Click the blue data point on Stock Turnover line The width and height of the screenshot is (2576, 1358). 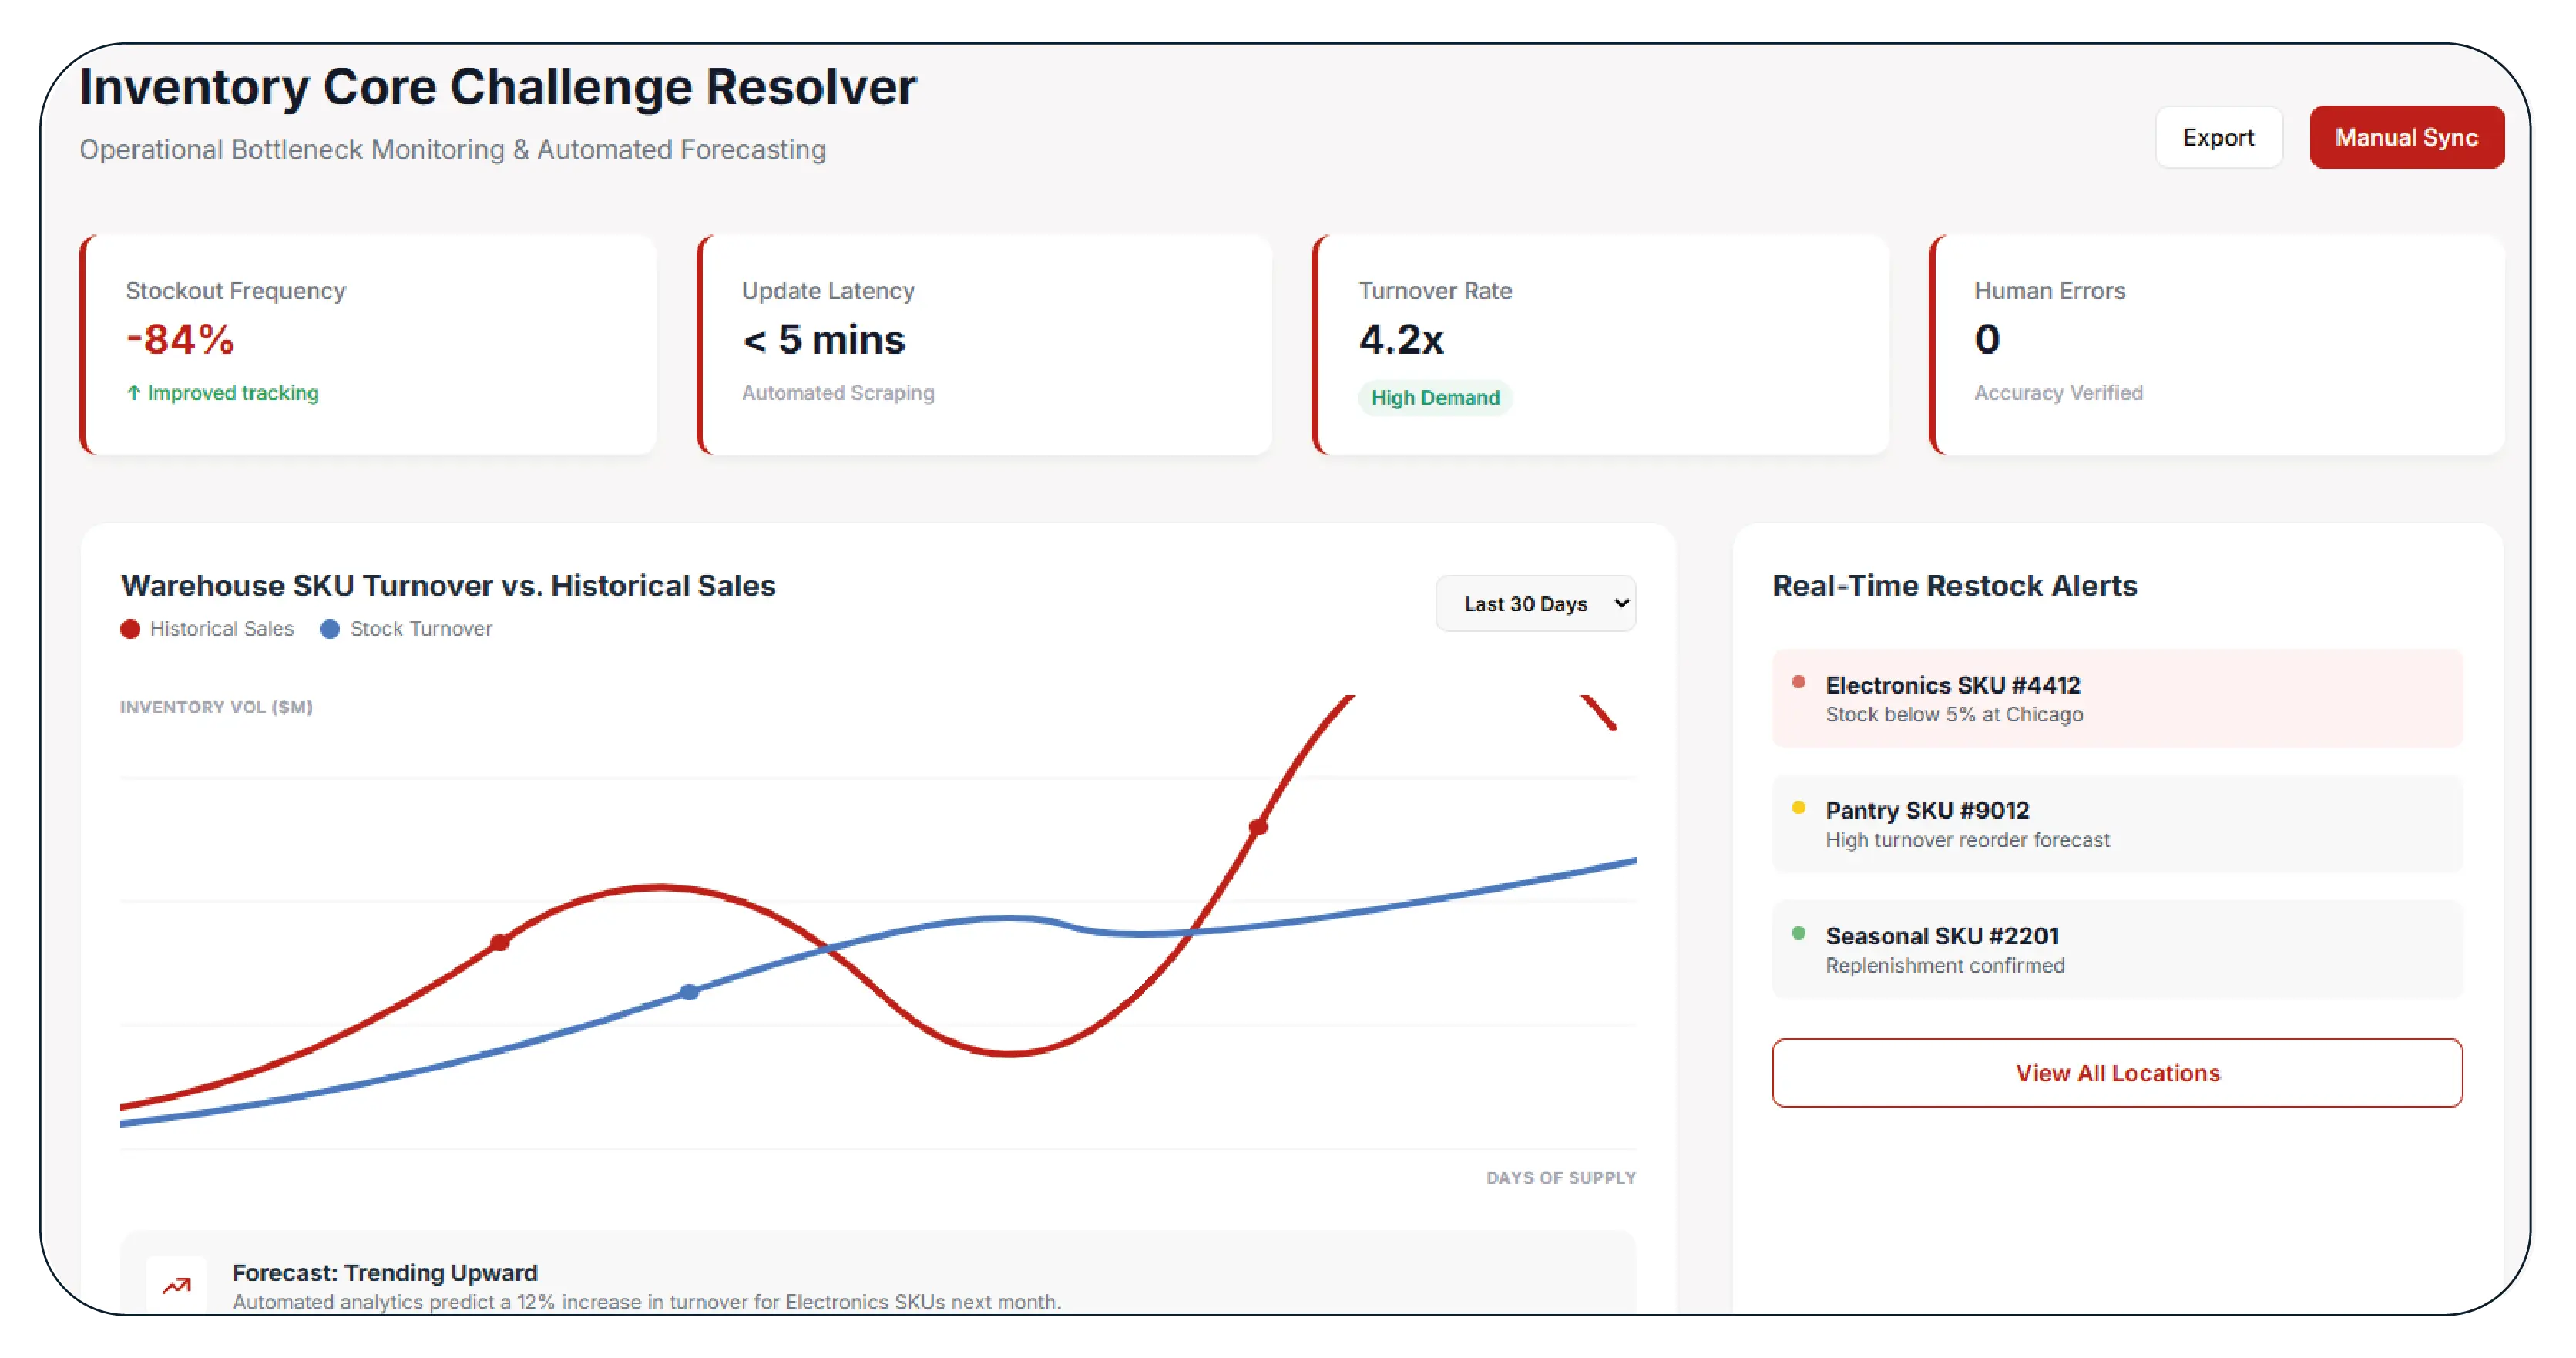[689, 992]
